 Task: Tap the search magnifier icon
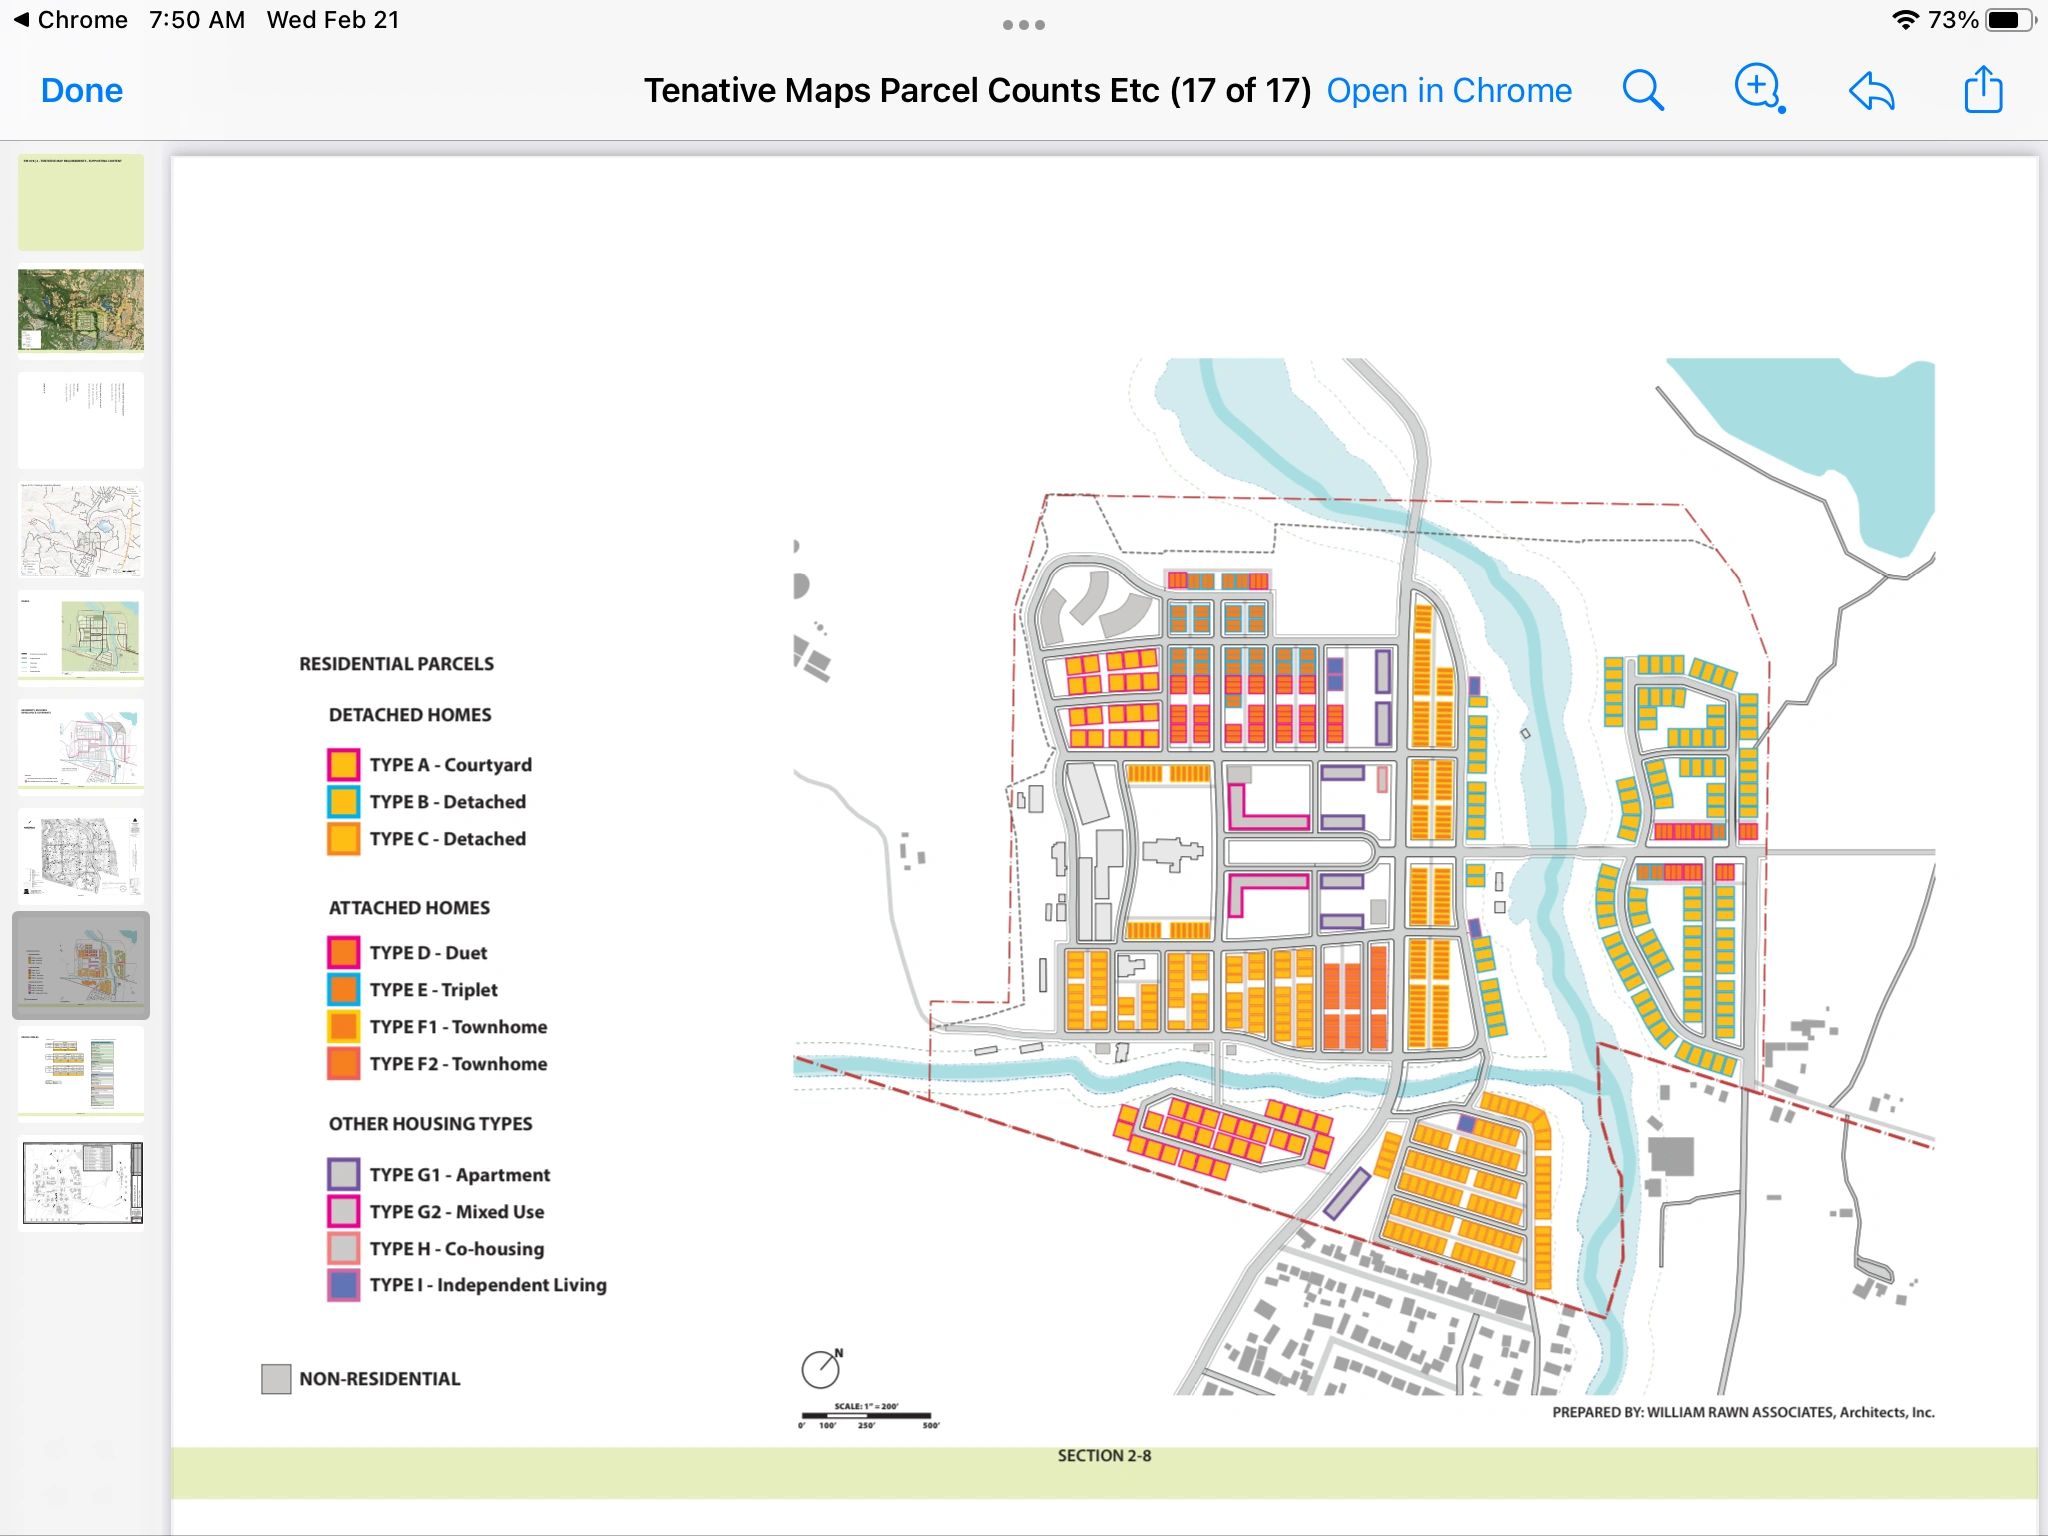pyautogui.click(x=1642, y=91)
